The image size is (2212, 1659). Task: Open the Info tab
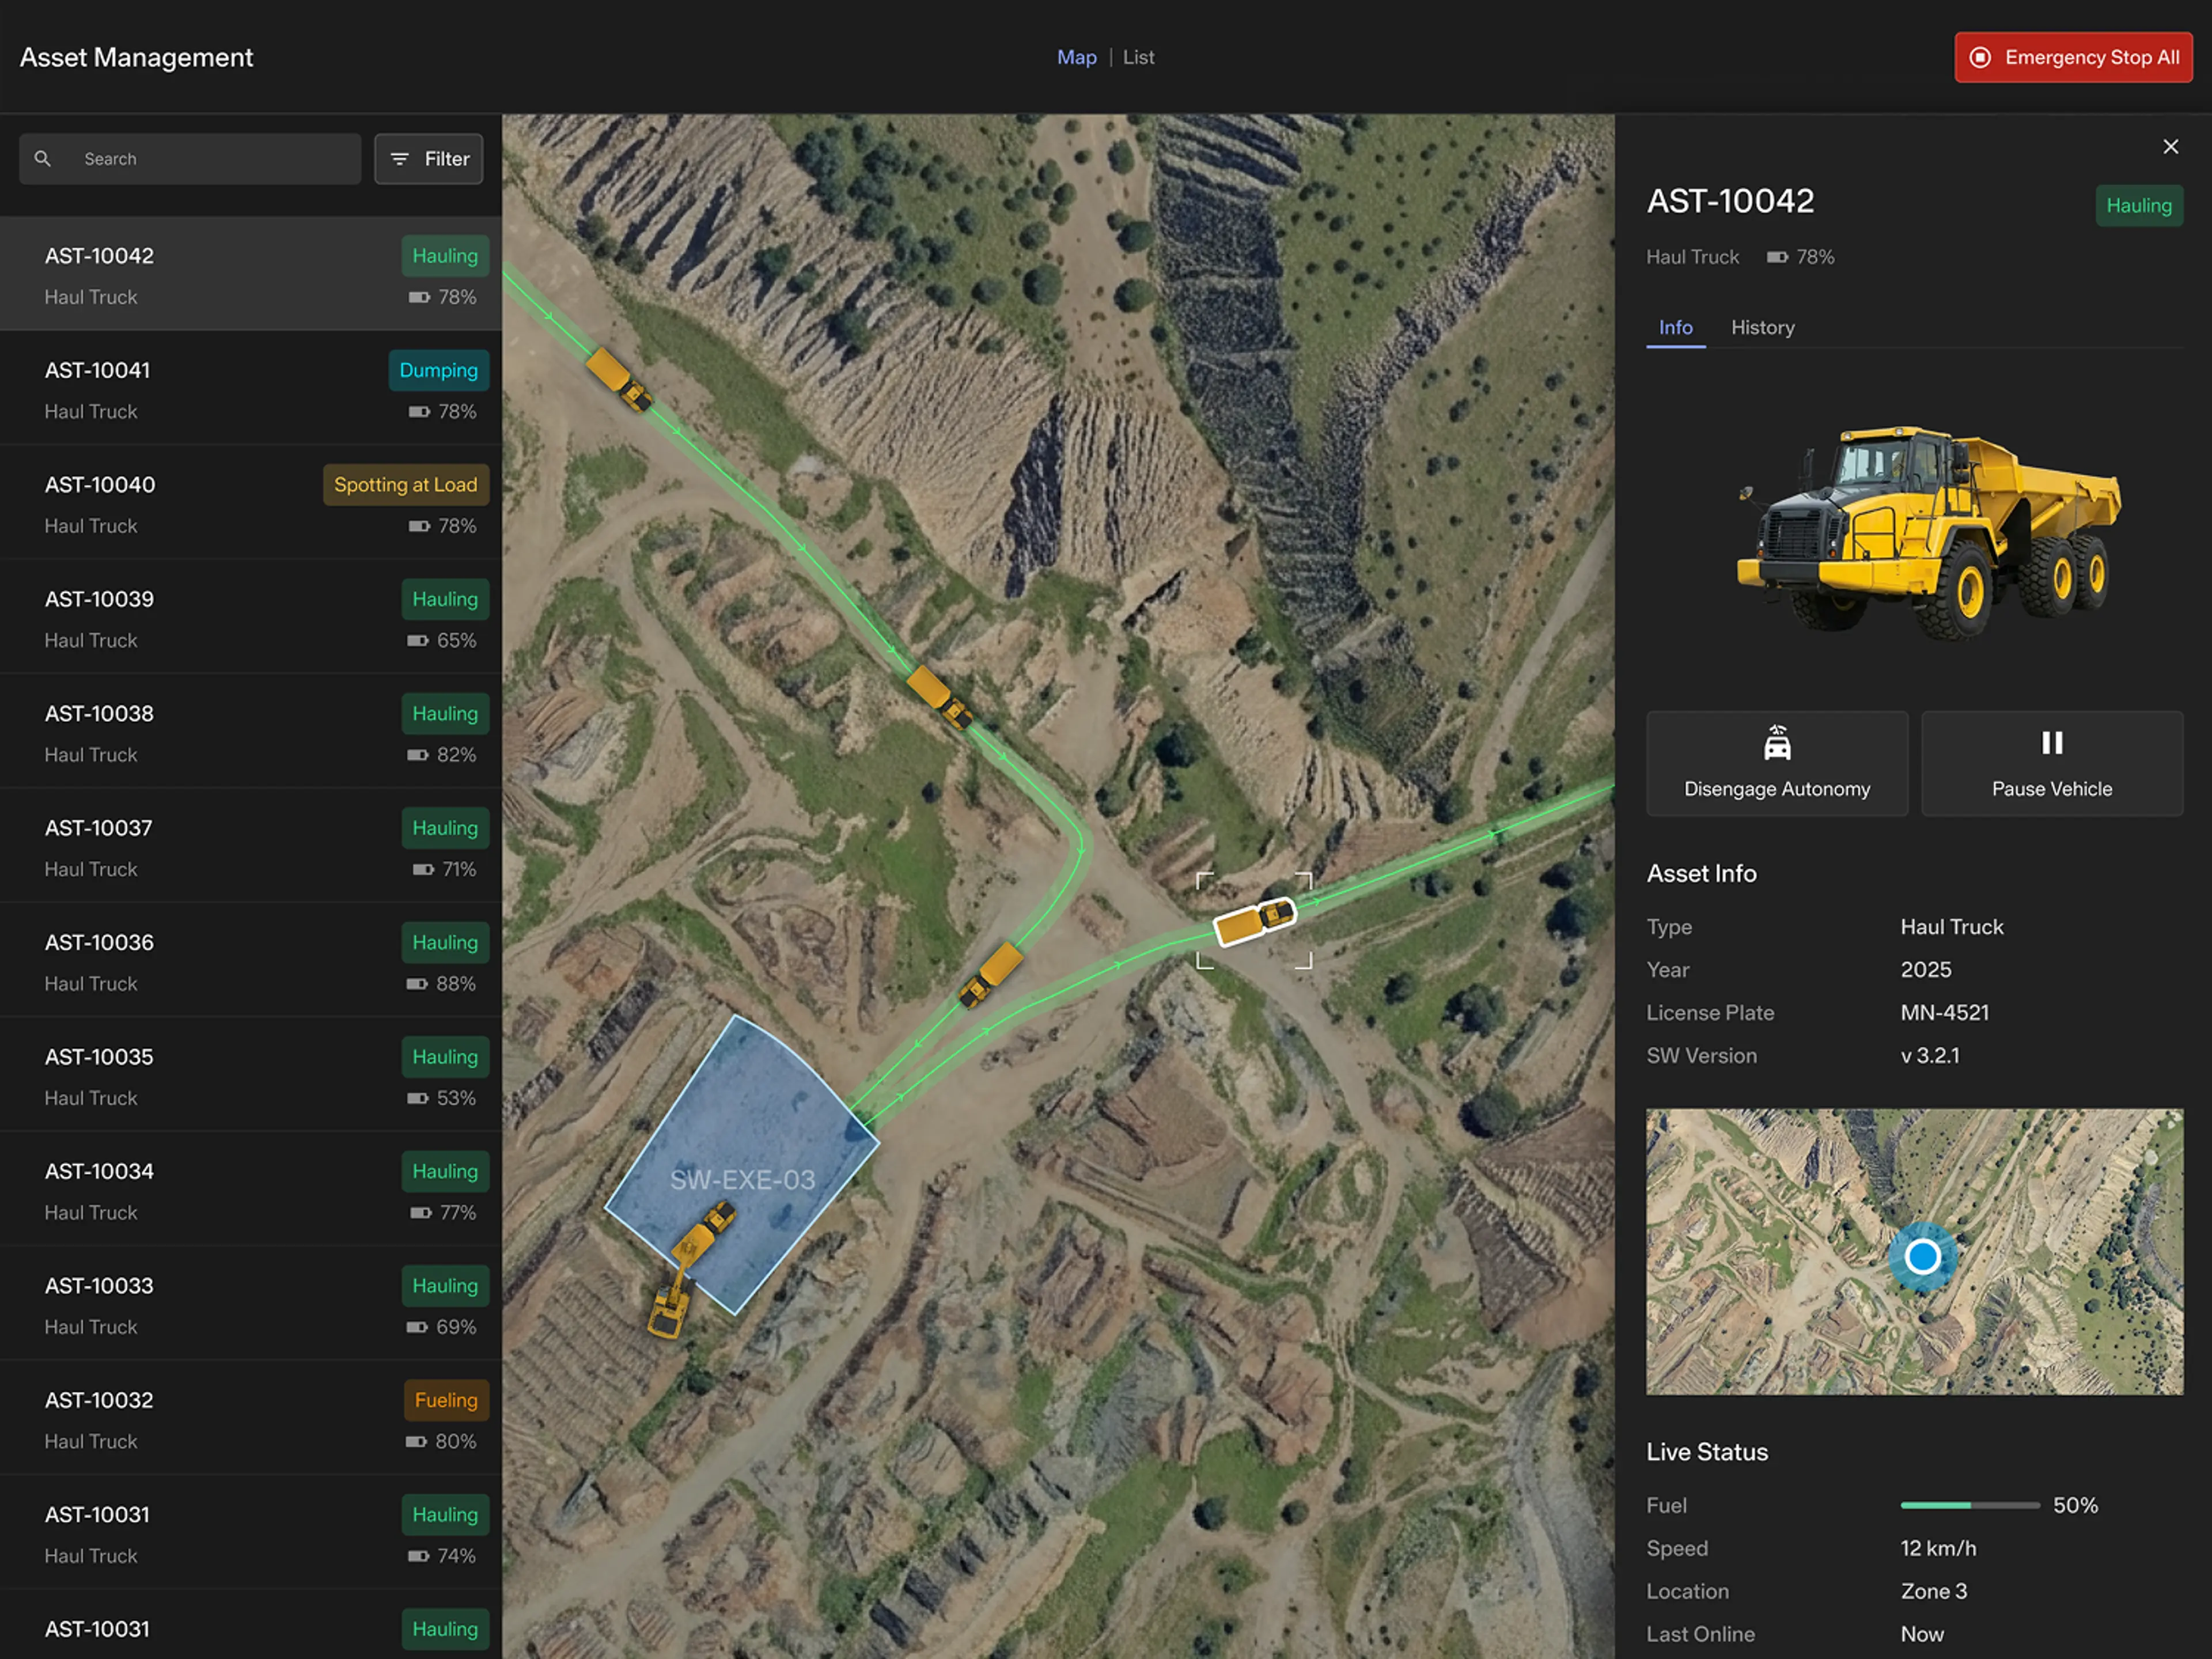point(1676,327)
